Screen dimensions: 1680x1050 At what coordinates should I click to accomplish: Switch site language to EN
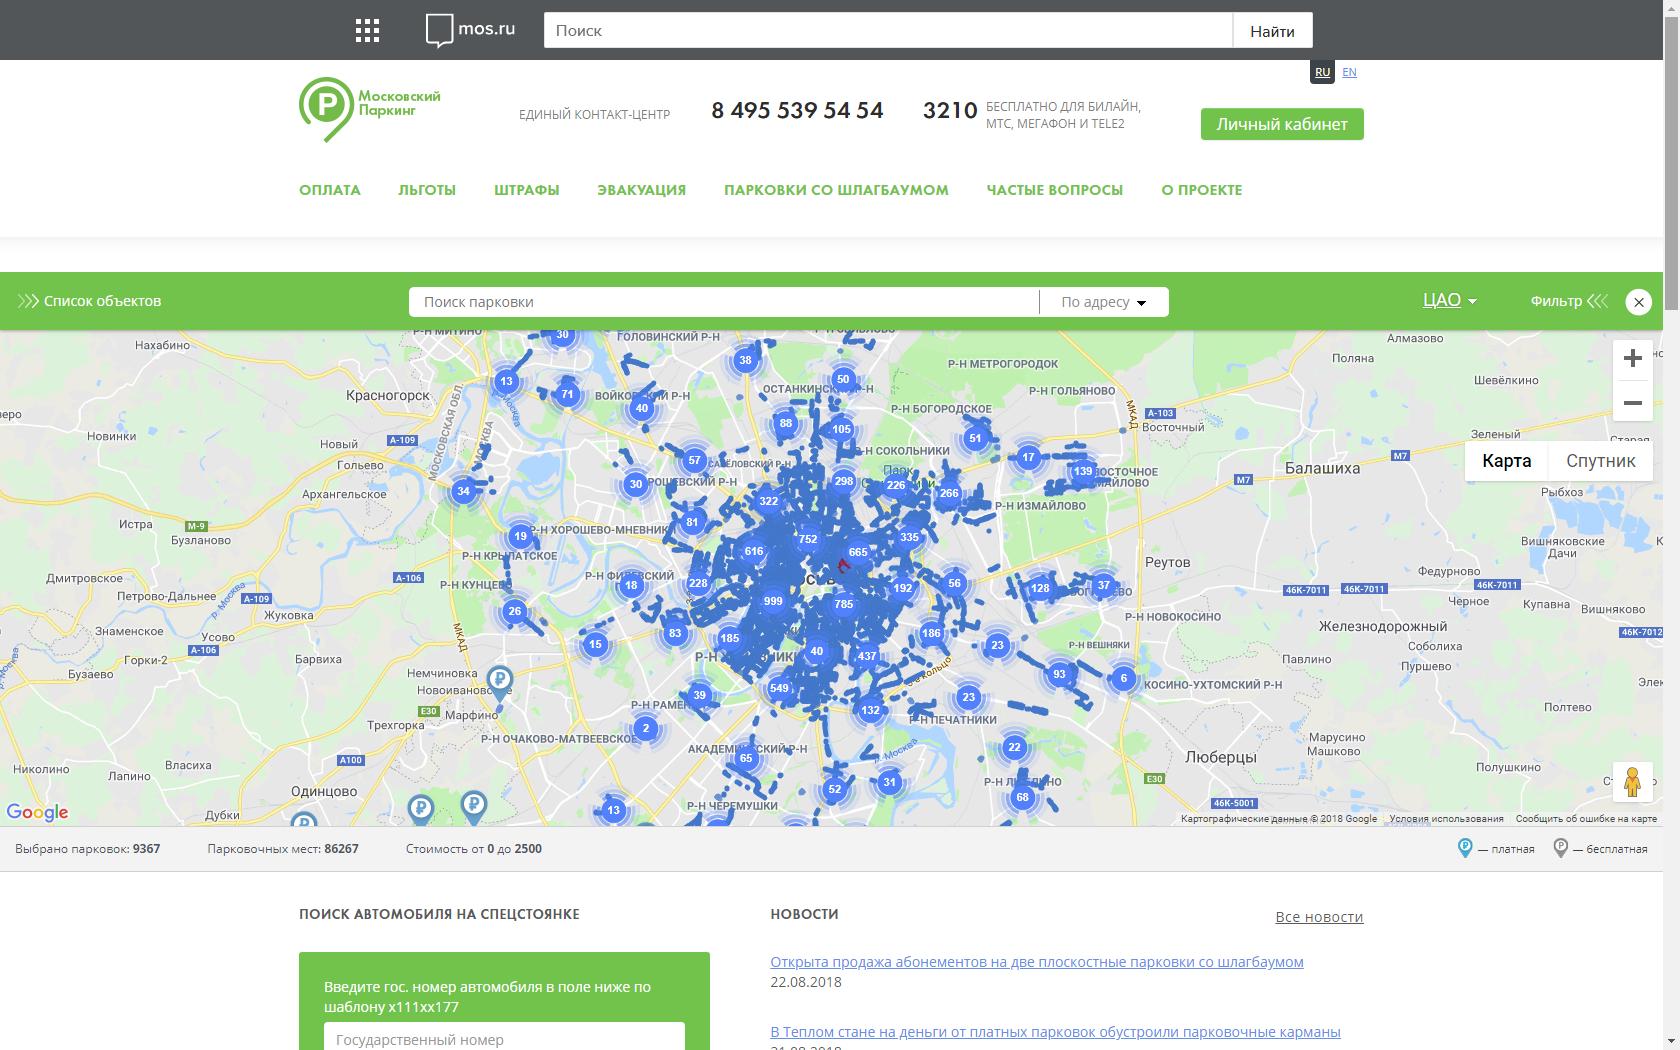(x=1349, y=72)
